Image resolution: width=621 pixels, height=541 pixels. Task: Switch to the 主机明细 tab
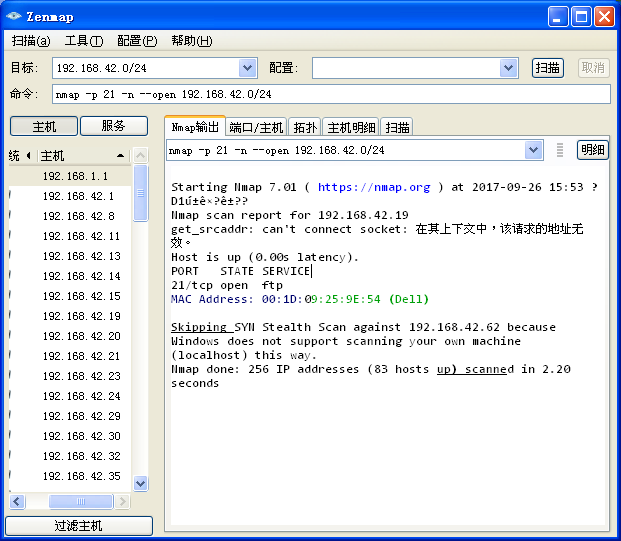tap(351, 128)
